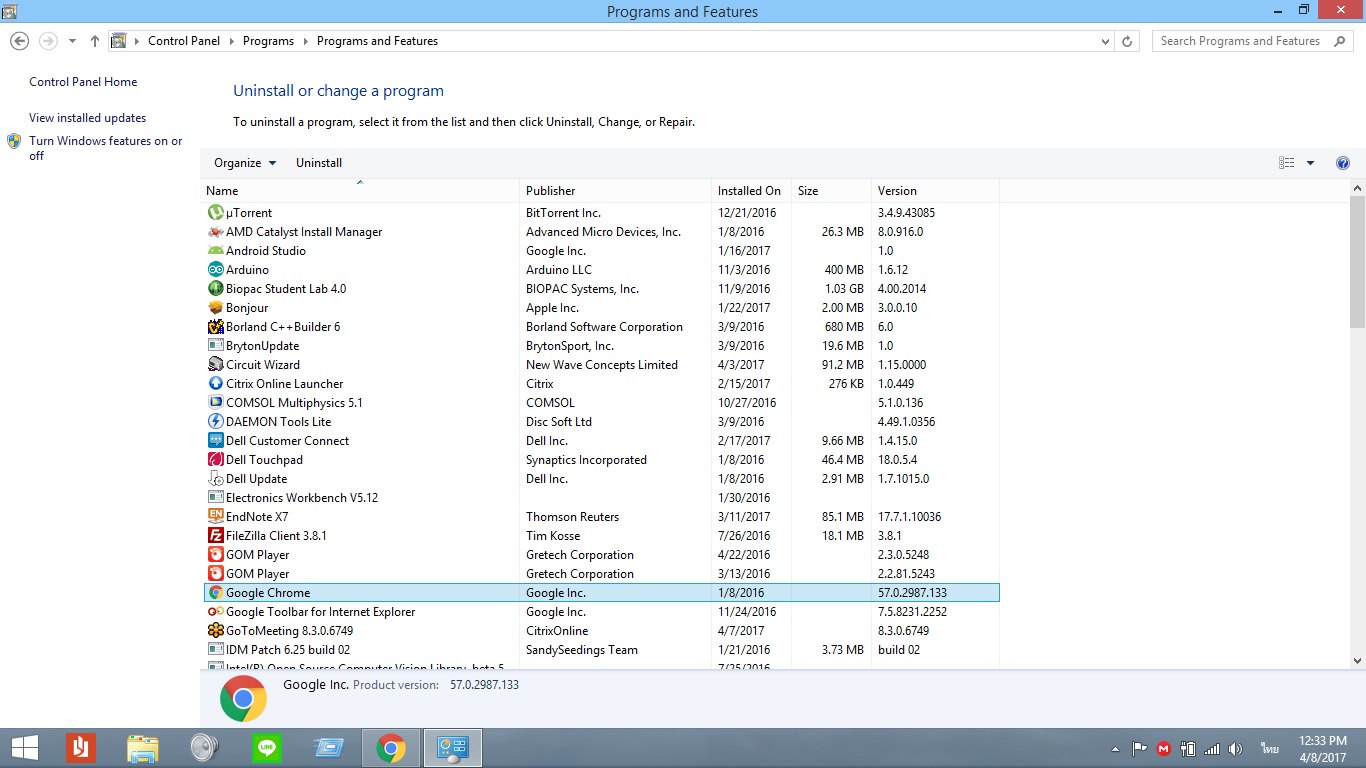Refresh the Programs and Features list
1366x768 pixels.
1127,41
